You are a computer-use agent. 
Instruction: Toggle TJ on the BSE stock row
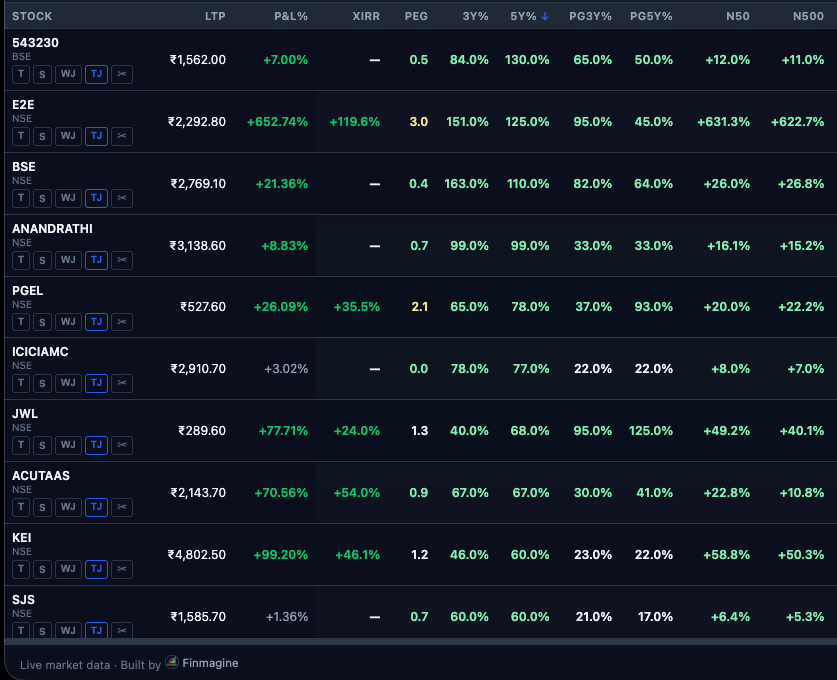pos(96,198)
